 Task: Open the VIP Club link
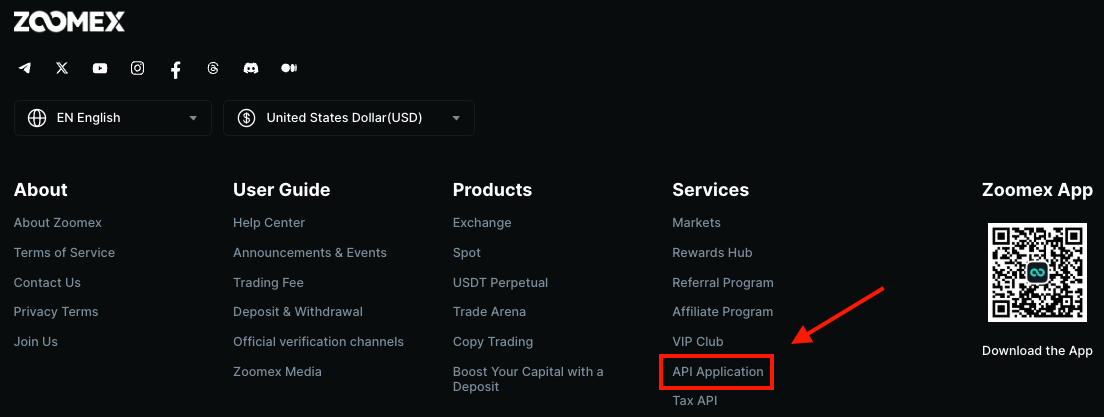tap(698, 342)
